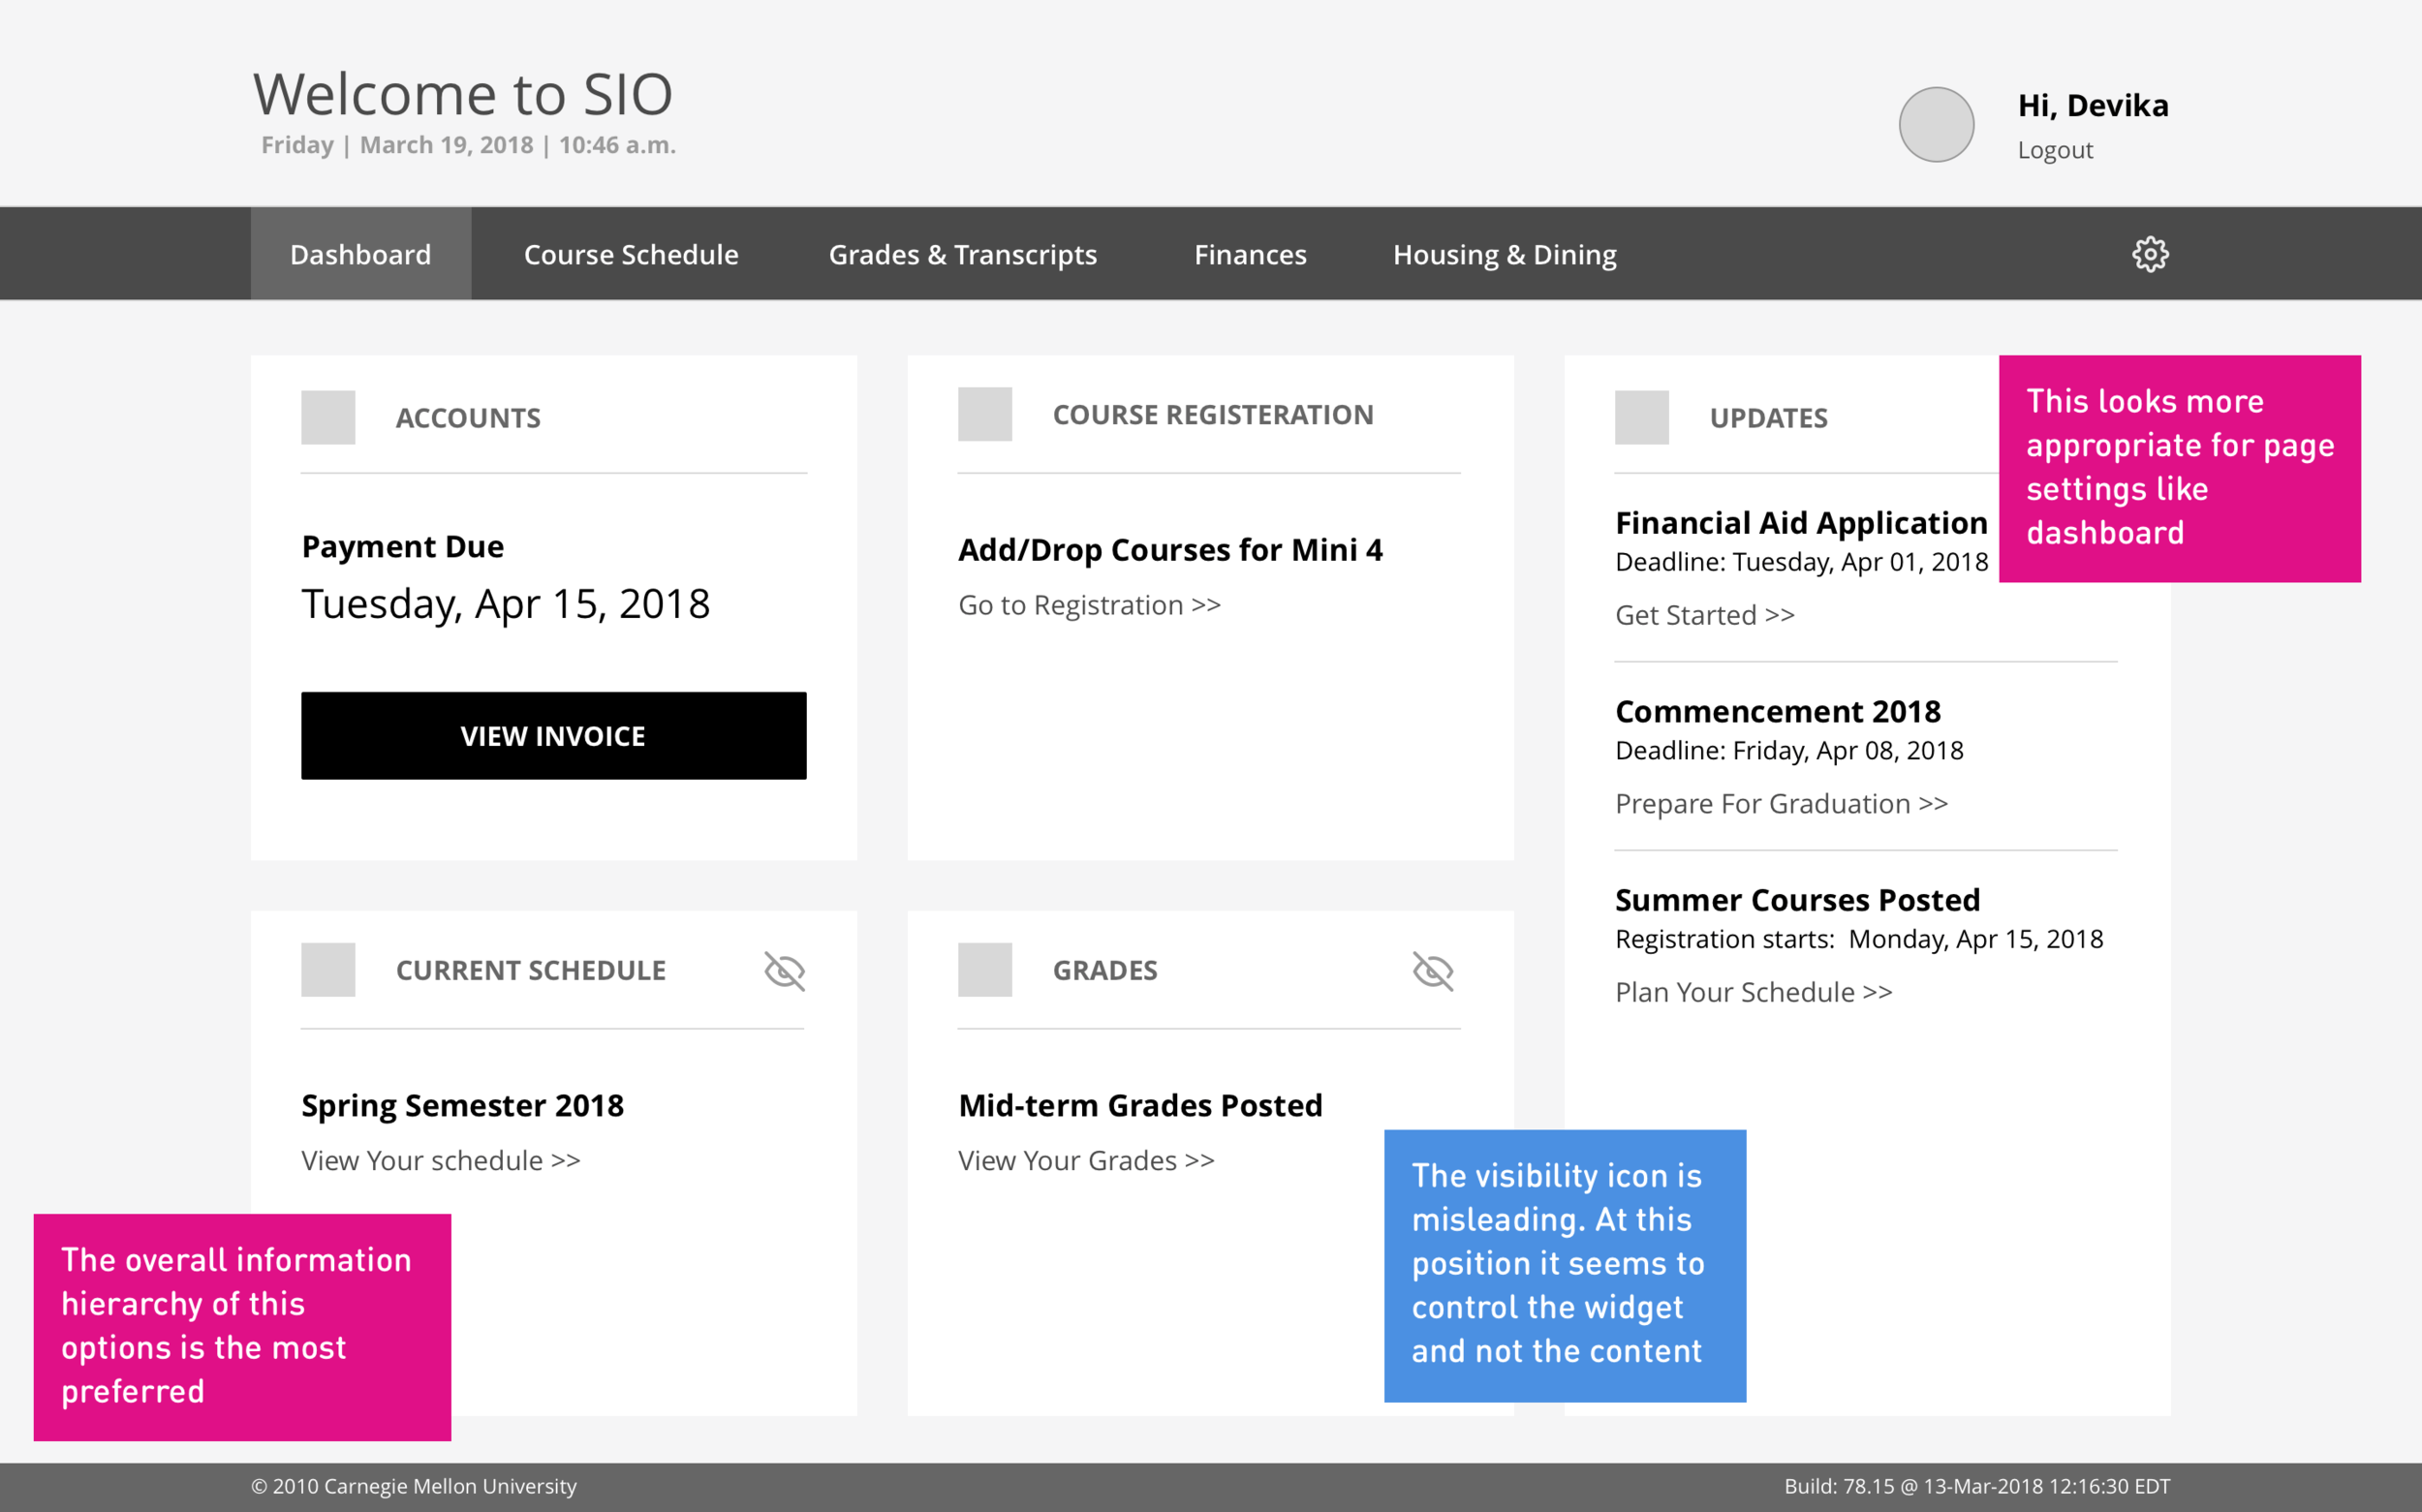Image resolution: width=2422 pixels, height=1512 pixels.
Task: Toggle visibility on Grades card
Action: point(1433,971)
